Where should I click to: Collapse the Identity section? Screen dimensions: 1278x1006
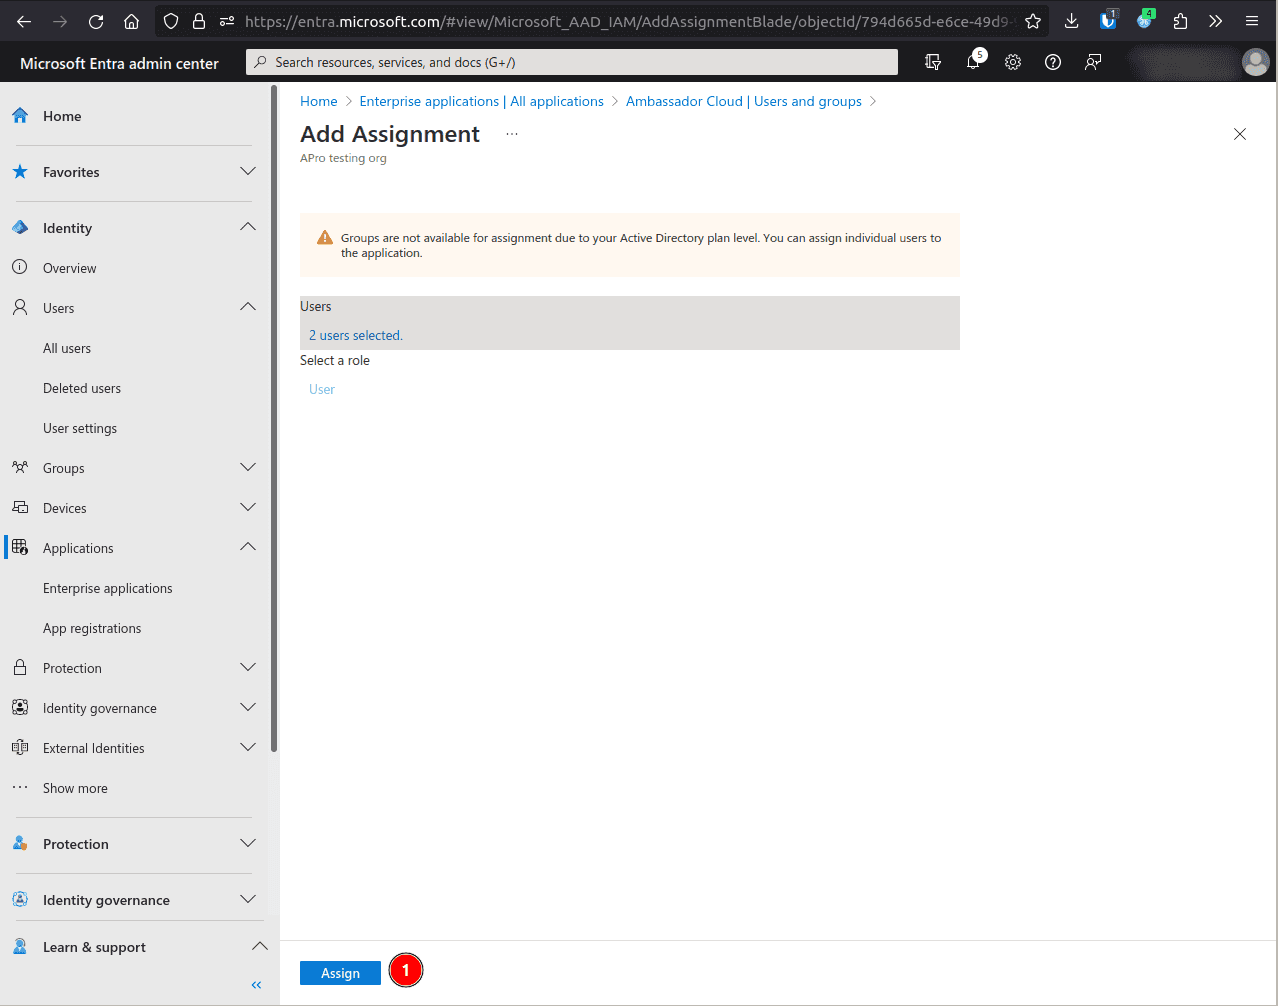point(248,228)
